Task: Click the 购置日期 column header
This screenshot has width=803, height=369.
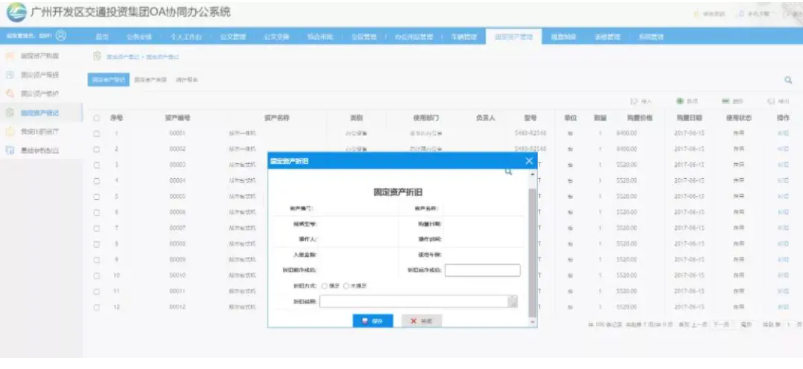Action: (689, 118)
